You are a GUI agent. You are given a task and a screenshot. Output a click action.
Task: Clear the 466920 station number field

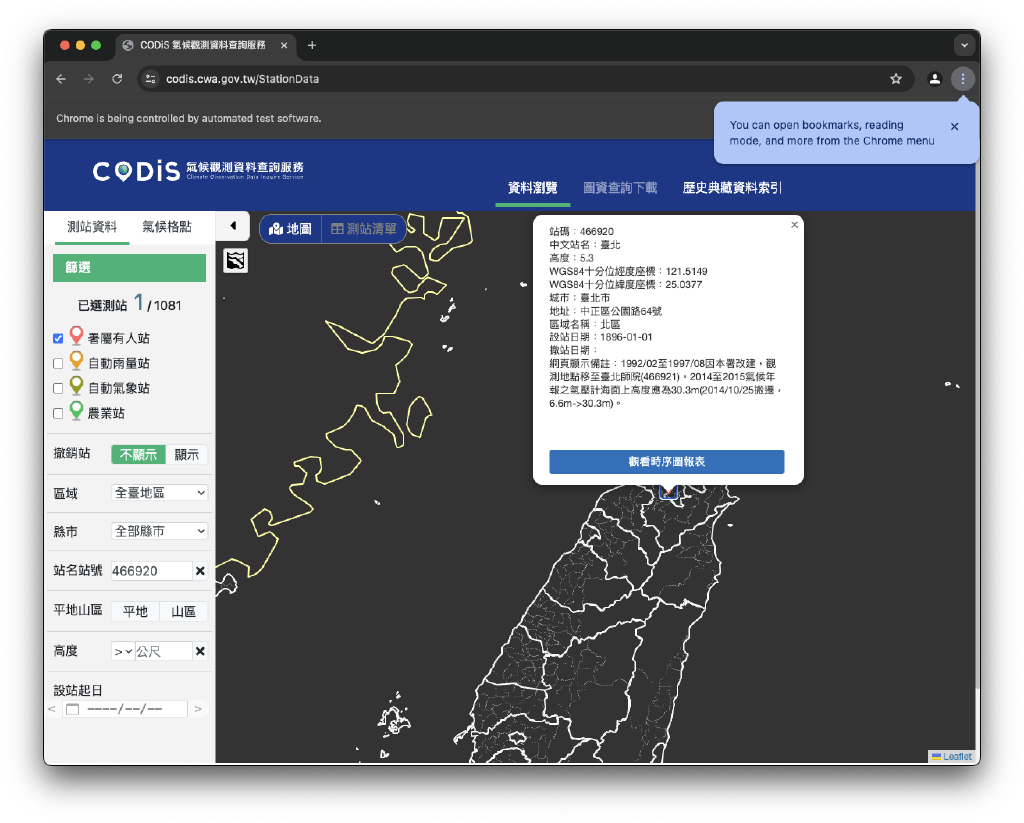click(x=201, y=571)
